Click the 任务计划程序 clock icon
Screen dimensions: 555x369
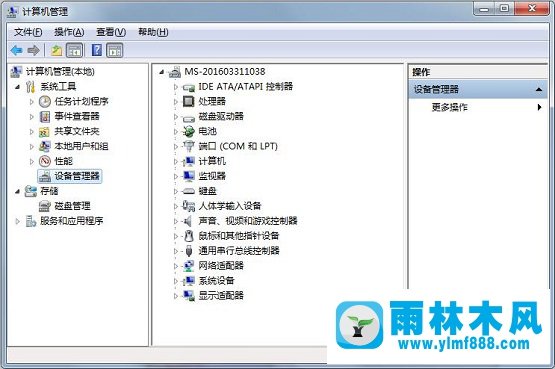pos(45,102)
